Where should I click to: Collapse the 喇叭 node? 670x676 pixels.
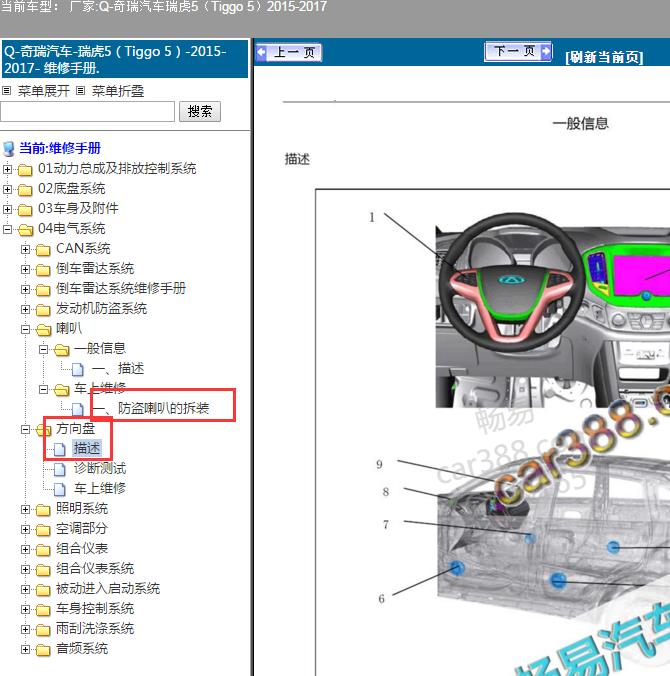(25, 329)
